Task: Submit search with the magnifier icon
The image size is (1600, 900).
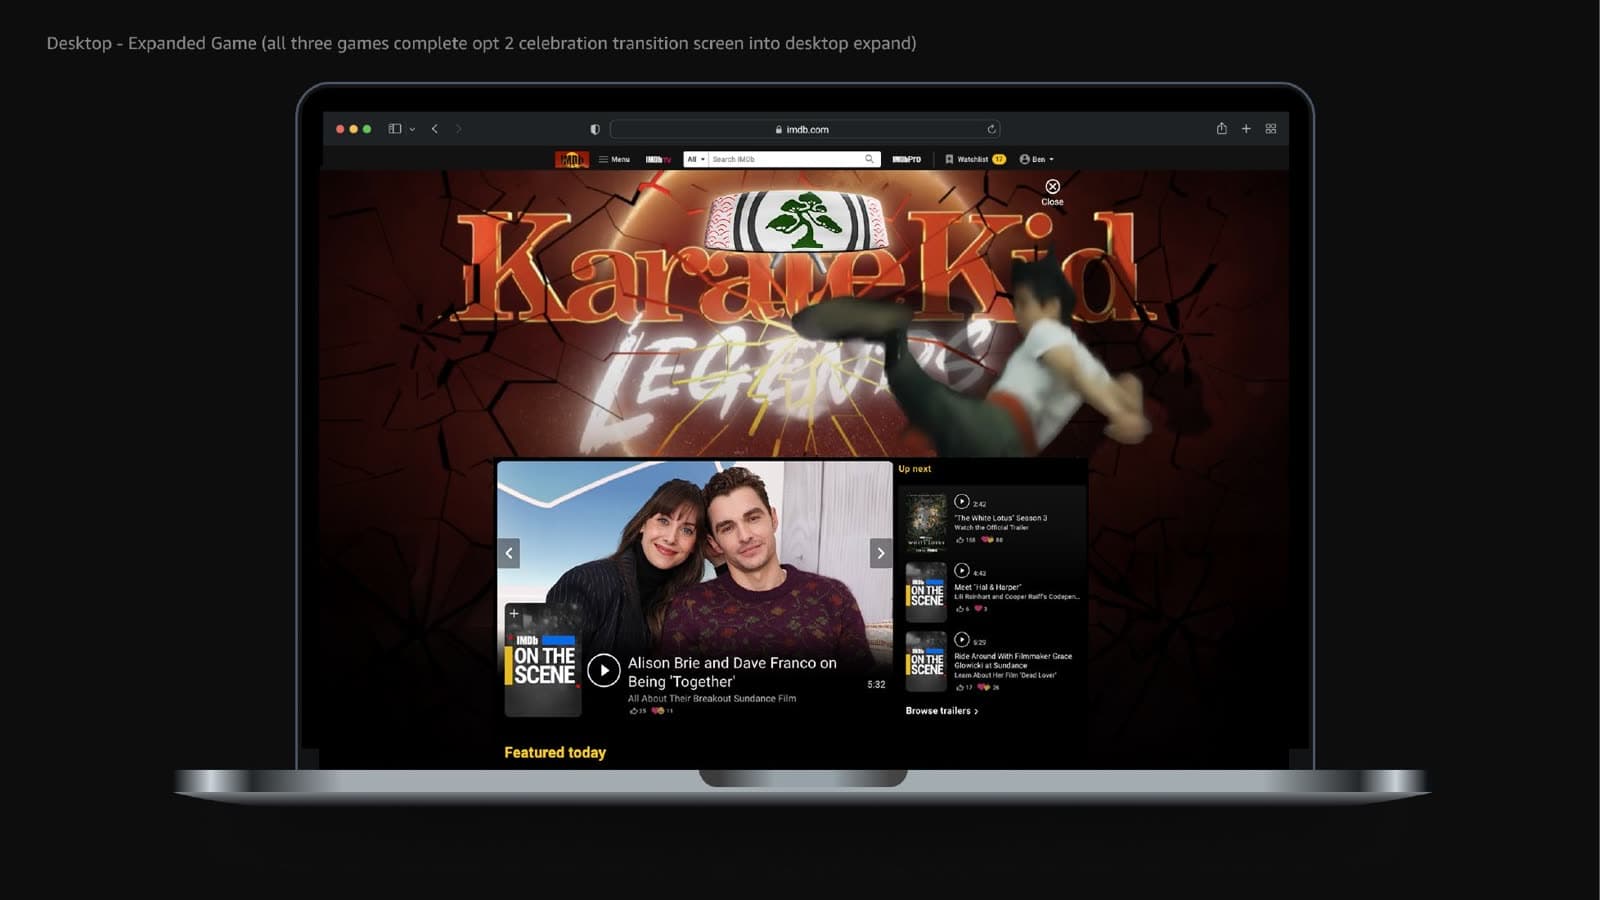Action: [x=870, y=159]
